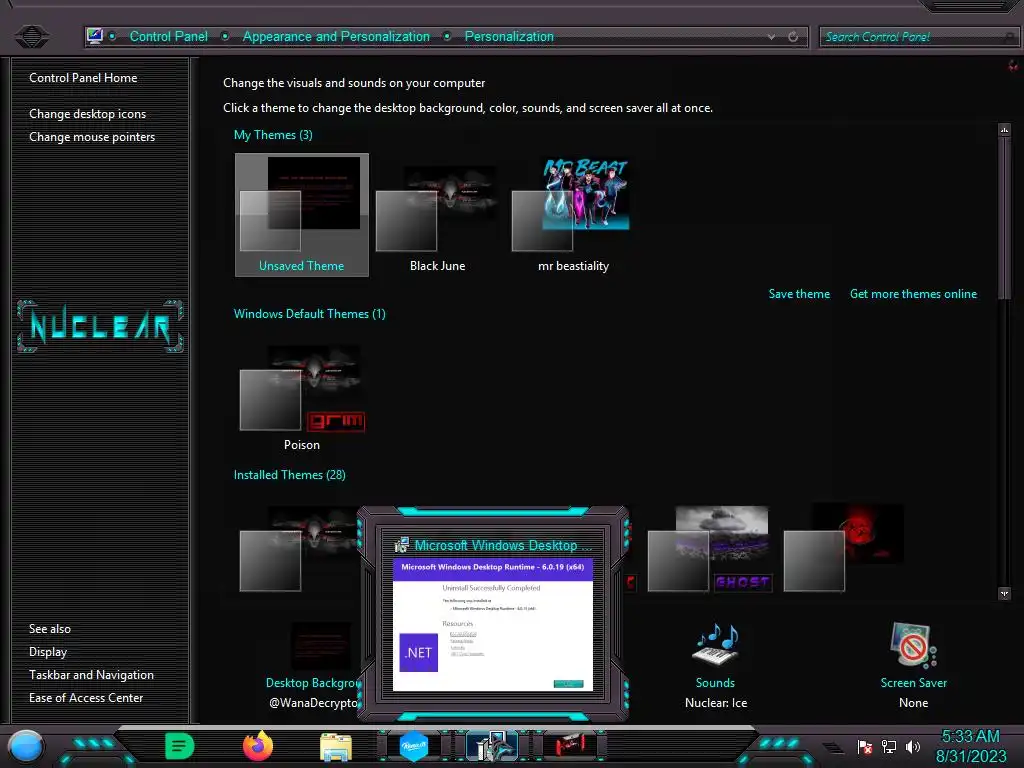
Task: Switch to the blue hexagon taskbar app
Action: click(413, 746)
